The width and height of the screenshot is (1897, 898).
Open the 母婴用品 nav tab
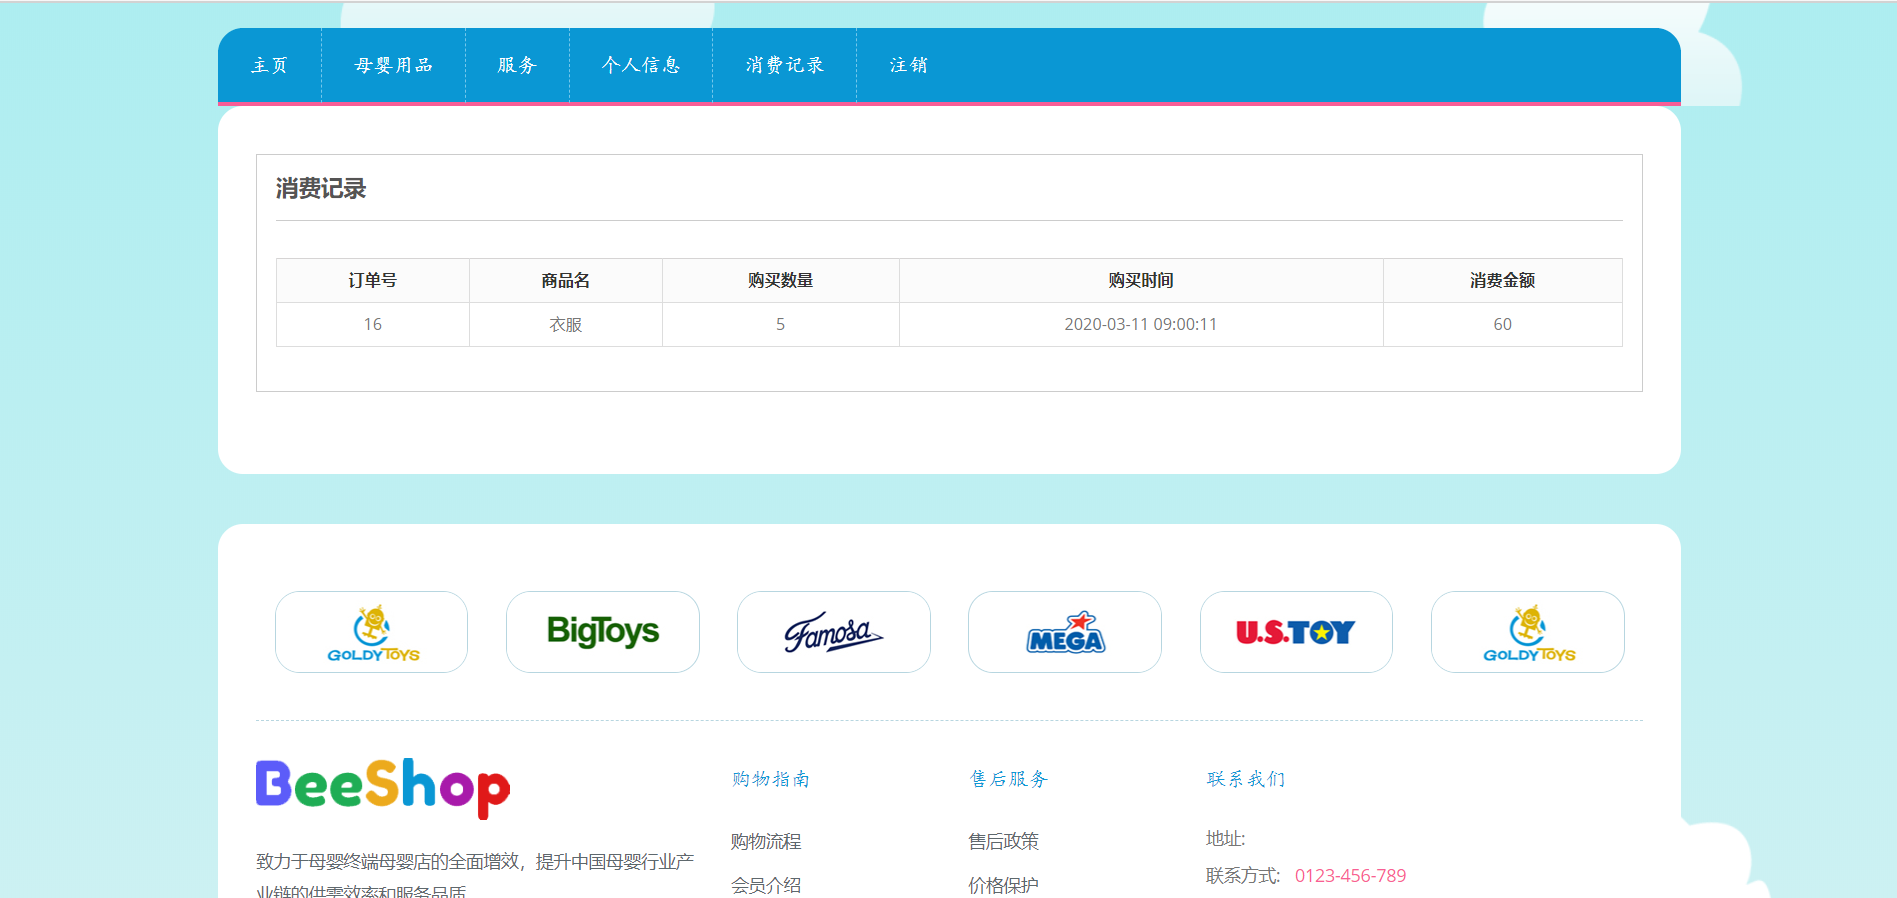pos(393,65)
